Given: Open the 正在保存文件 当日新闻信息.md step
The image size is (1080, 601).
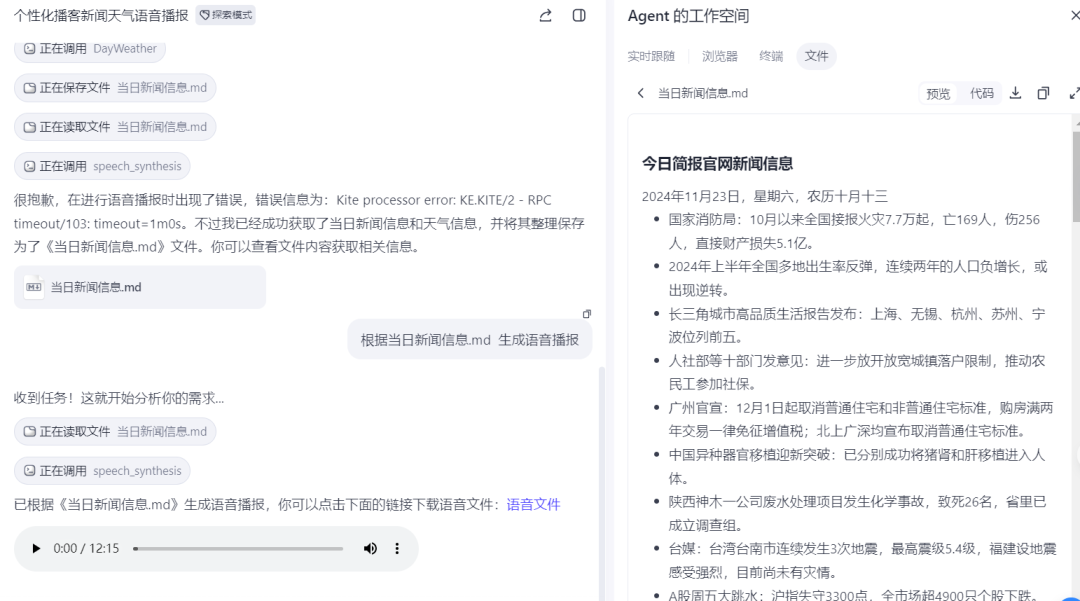Looking at the screenshot, I should 115,88.
